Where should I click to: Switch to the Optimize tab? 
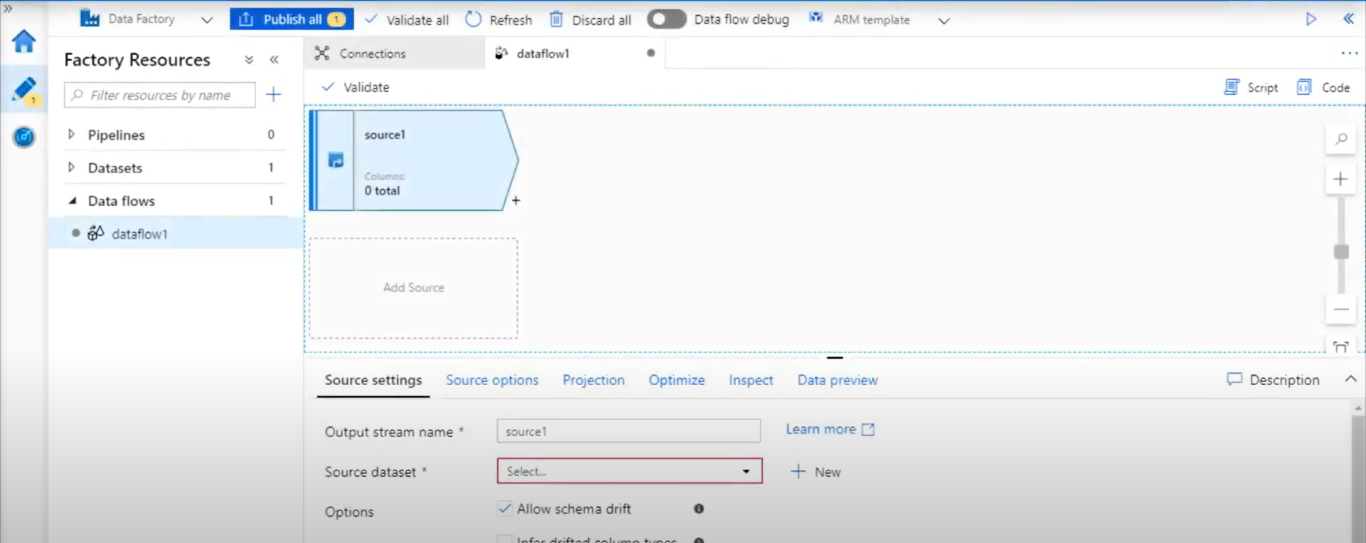point(677,380)
